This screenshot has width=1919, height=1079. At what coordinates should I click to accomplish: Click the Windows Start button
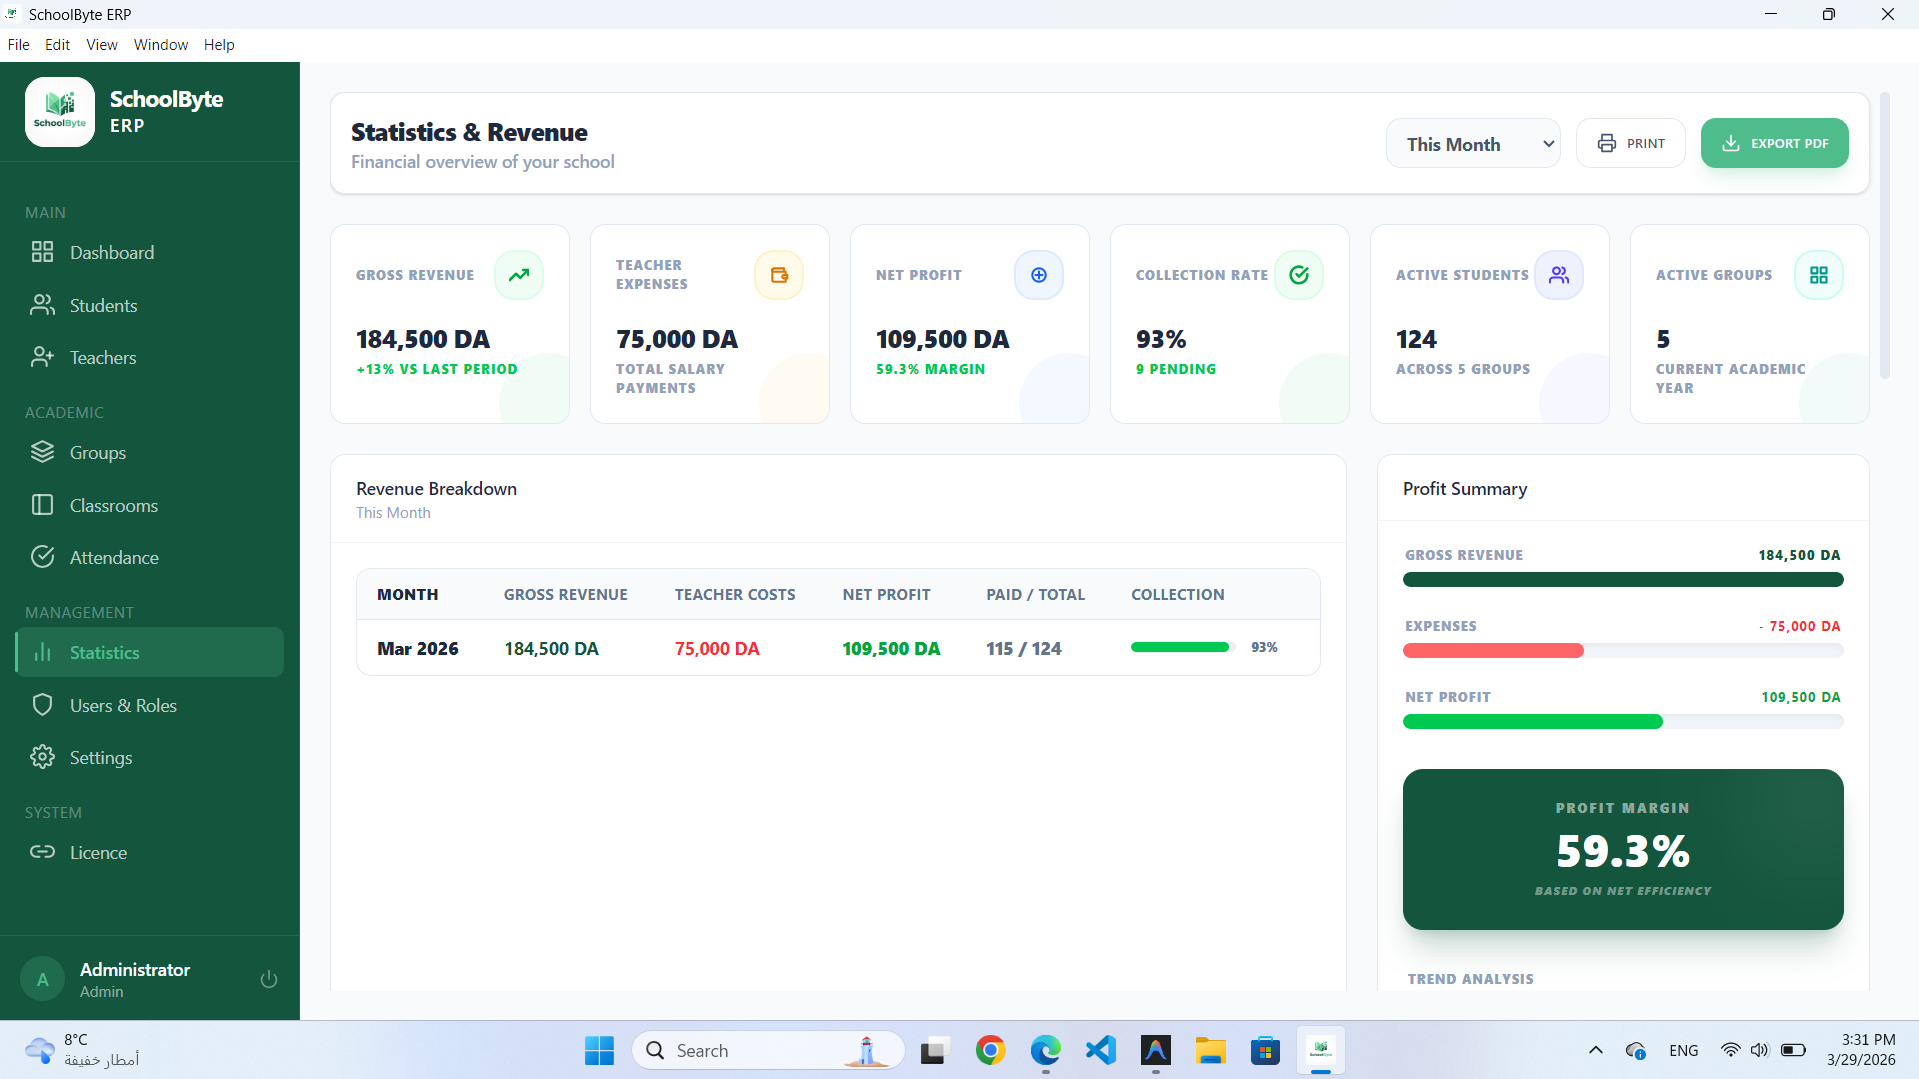tap(600, 1051)
